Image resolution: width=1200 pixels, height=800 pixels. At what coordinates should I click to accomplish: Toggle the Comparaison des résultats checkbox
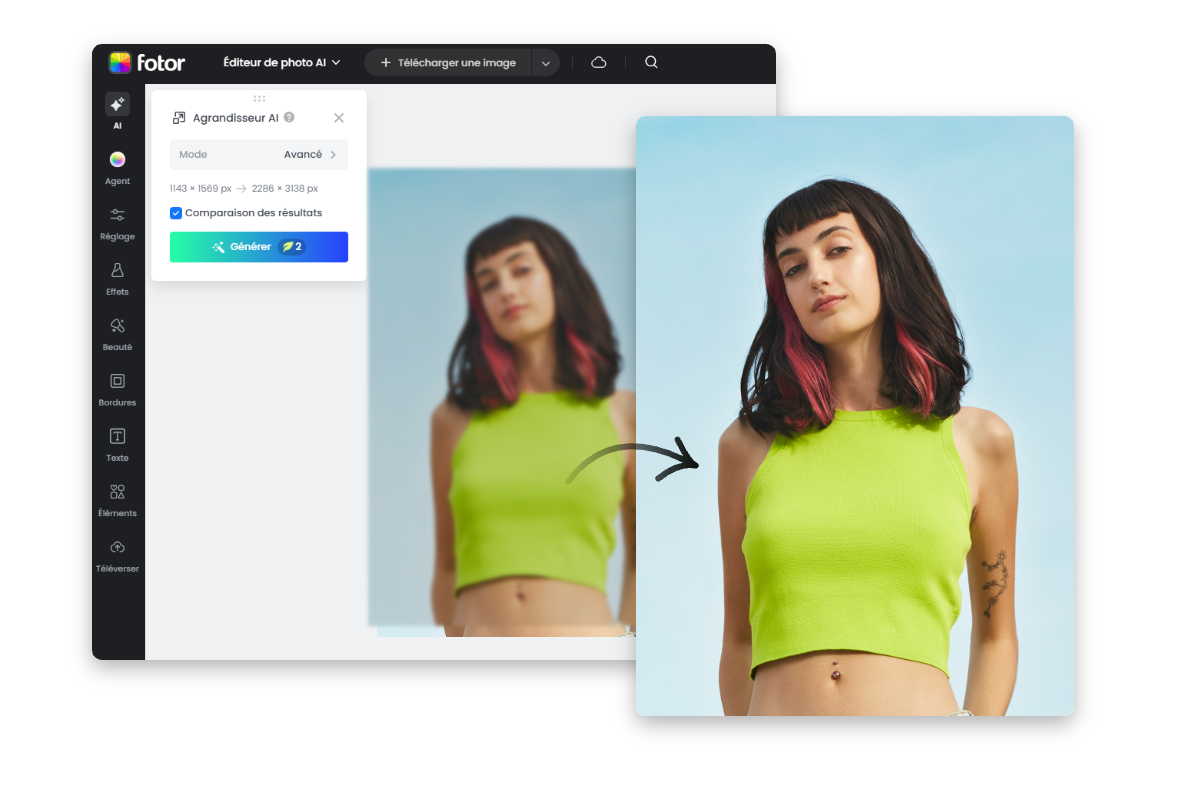pos(176,213)
